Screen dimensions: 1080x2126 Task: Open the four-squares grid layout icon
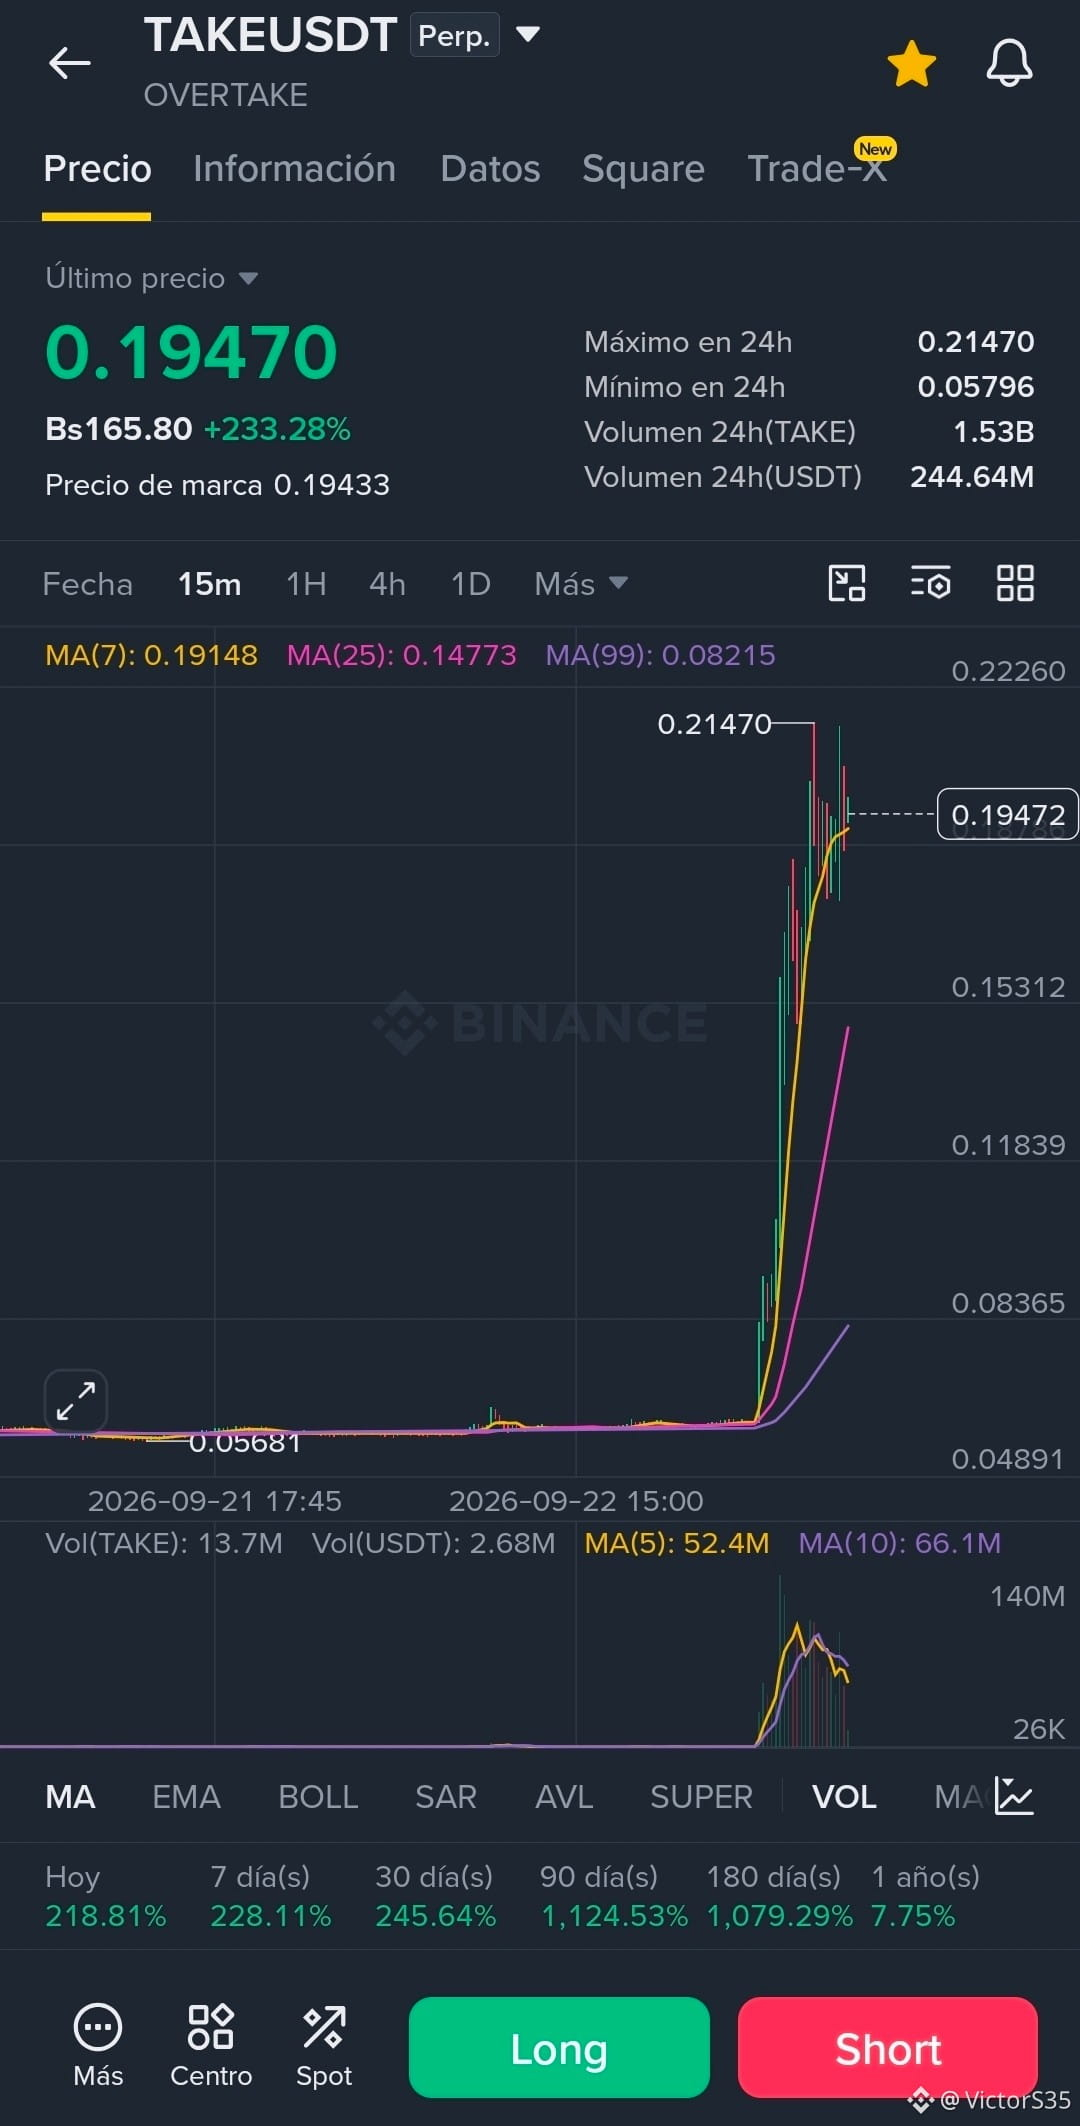(x=1015, y=583)
